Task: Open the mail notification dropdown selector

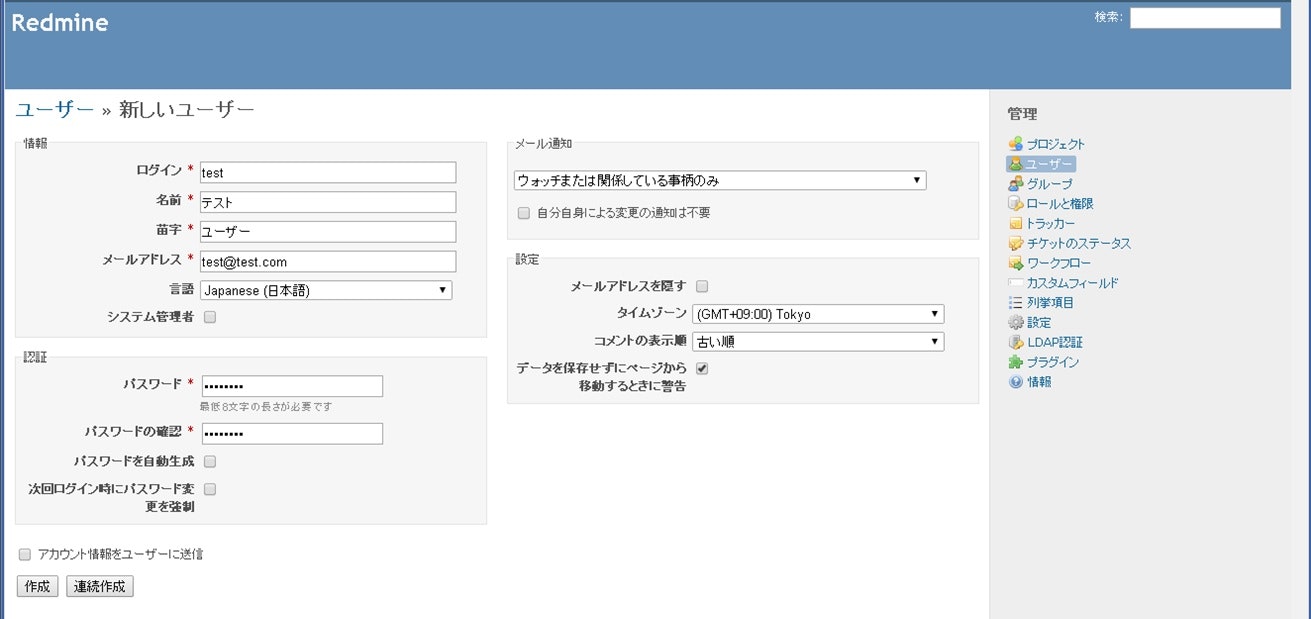Action: 719,180
